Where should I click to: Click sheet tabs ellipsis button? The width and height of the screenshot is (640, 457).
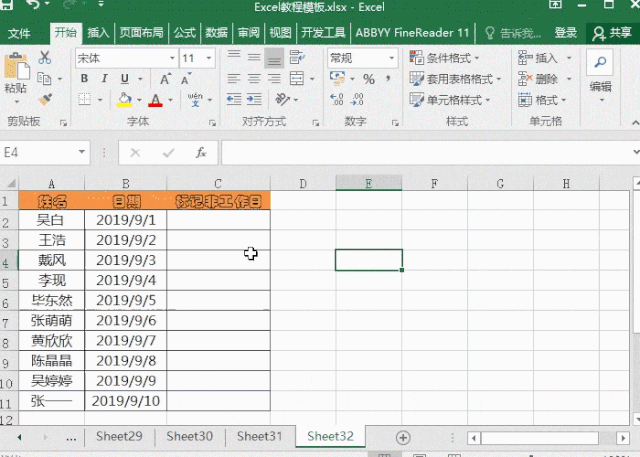[x=71, y=438]
